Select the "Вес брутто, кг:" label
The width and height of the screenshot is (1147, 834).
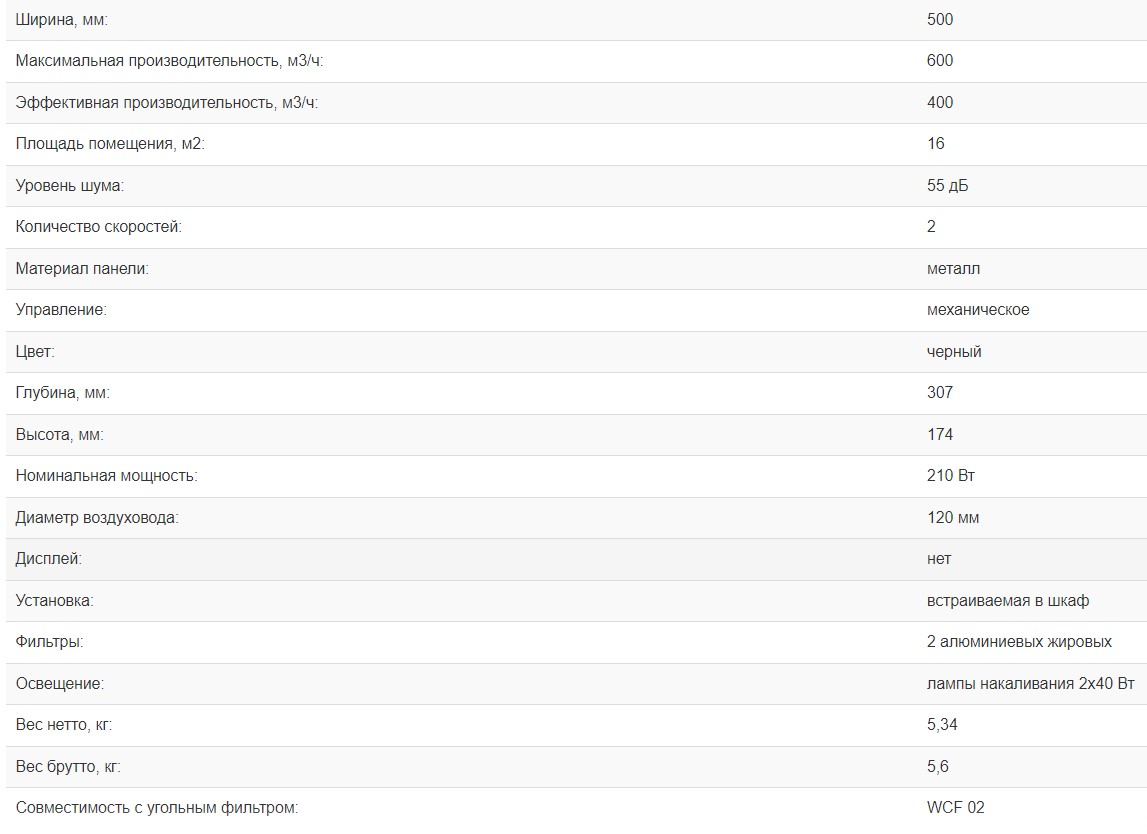pyautogui.click(x=68, y=767)
